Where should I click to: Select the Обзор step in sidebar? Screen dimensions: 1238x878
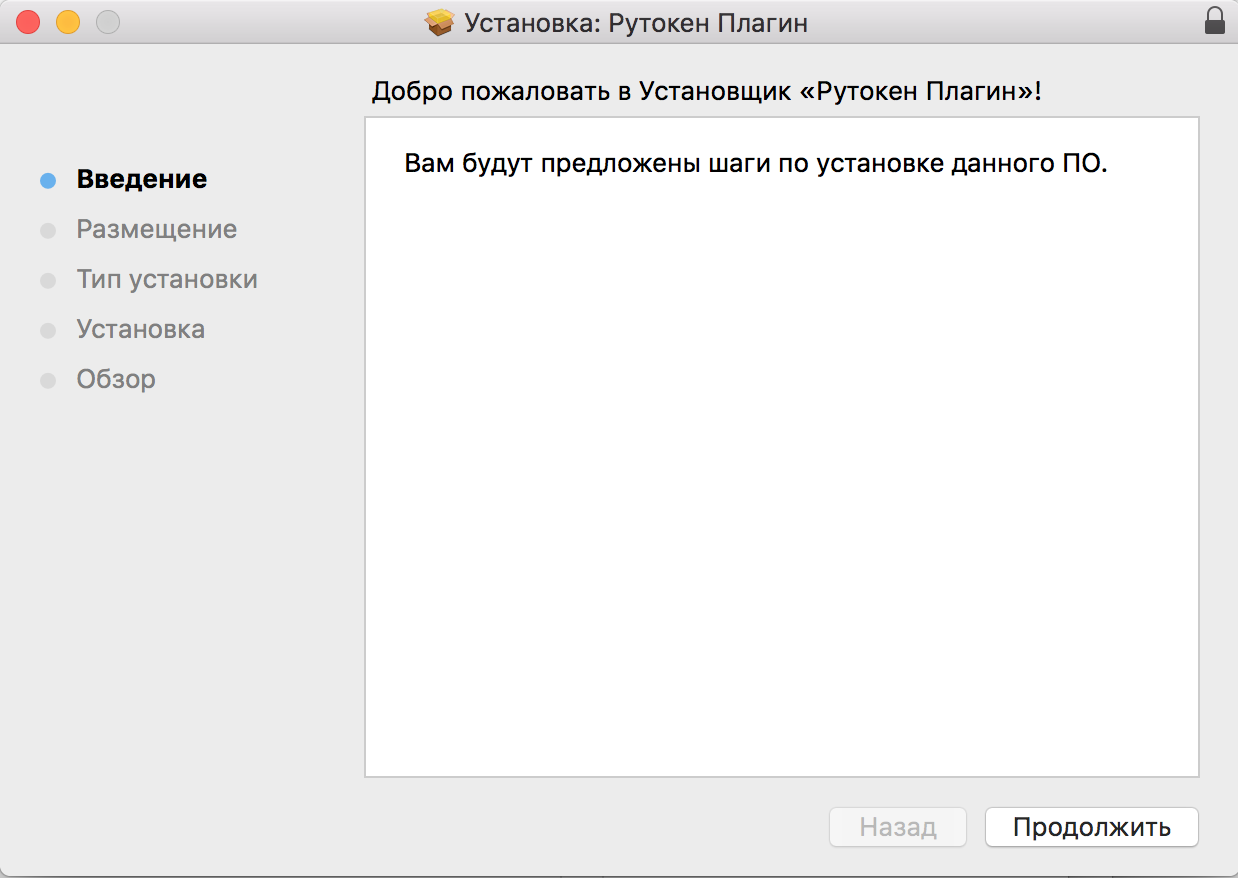tap(116, 380)
